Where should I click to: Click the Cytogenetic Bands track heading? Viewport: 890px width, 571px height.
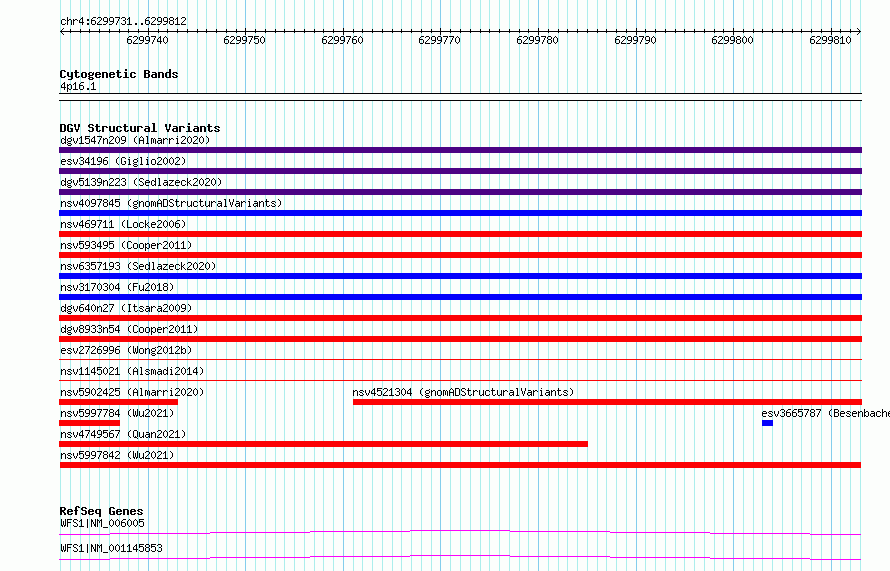[x=119, y=74]
